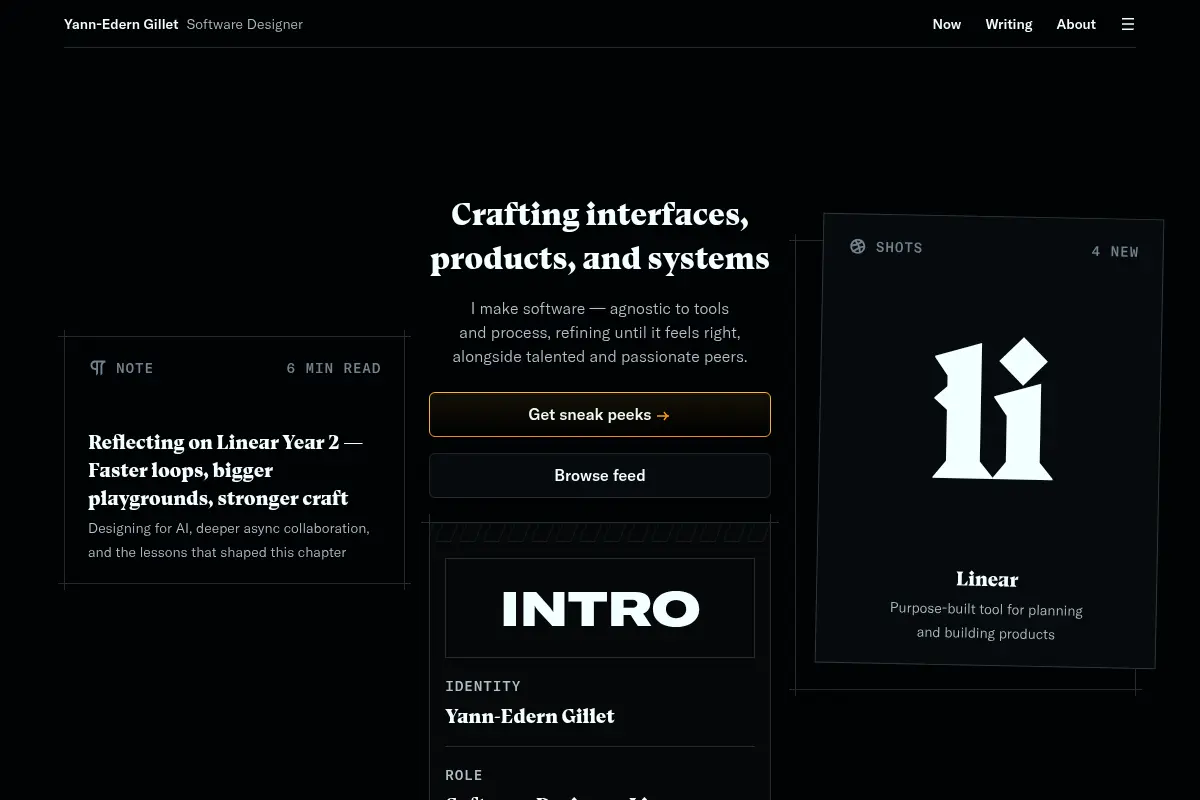Open the Writing page
Screen dimensions: 1200x800
click(1008, 24)
